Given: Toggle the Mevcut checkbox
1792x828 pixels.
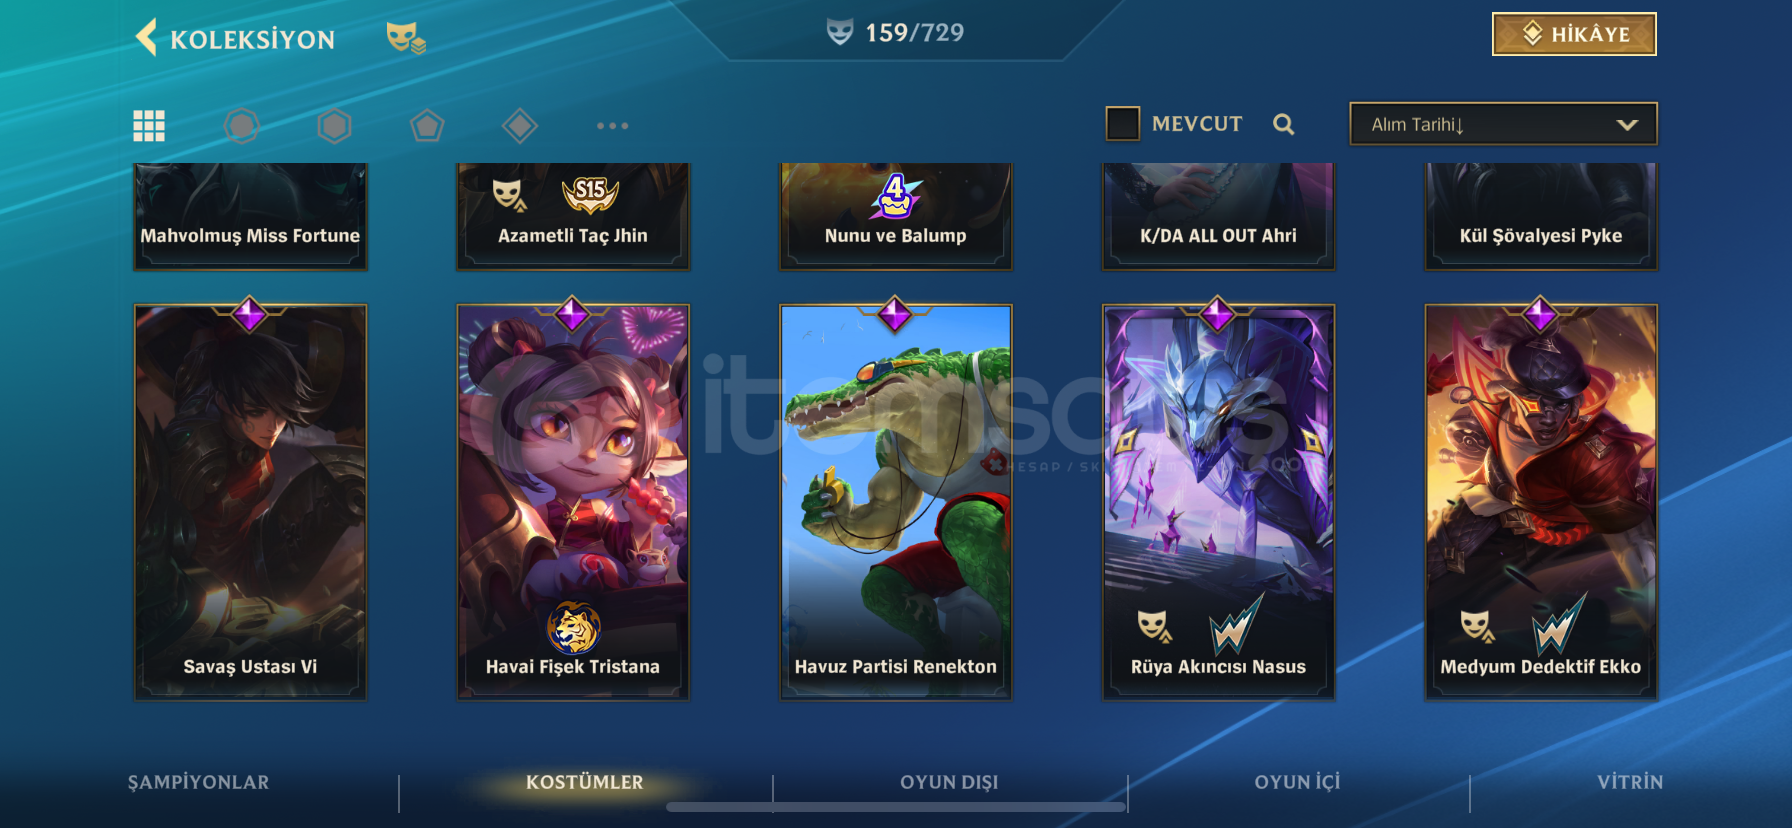Looking at the screenshot, I should pyautogui.click(x=1123, y=124).
